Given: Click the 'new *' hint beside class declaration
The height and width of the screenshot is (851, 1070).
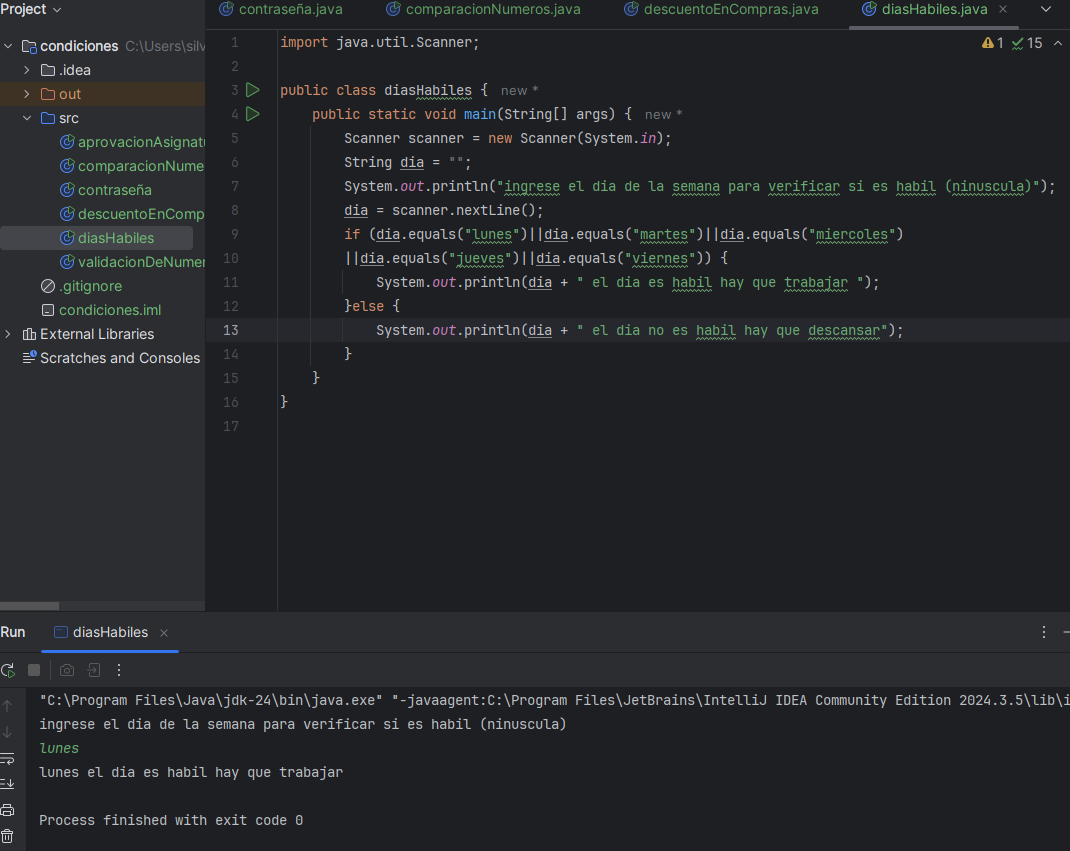Looking at the screenshot, I should pyautogui.click(x=519, y=91).
